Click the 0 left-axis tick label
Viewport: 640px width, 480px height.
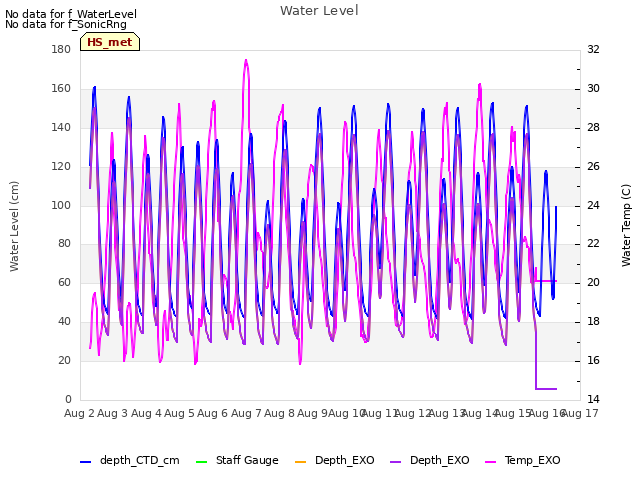(x=68, y=399)
